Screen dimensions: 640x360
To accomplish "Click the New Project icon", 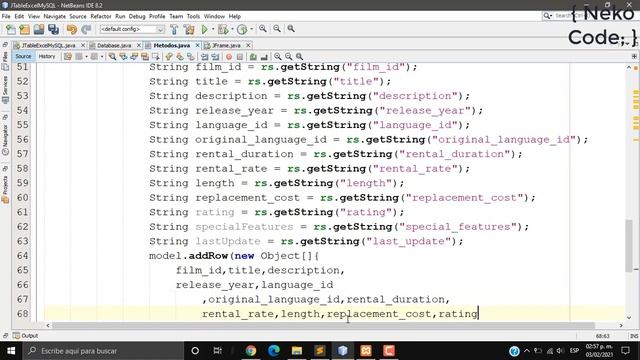I will (24, 29).
